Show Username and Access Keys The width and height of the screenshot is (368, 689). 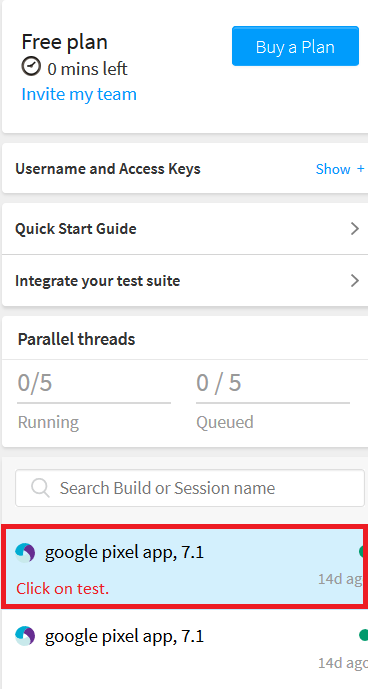pos(333,169)
